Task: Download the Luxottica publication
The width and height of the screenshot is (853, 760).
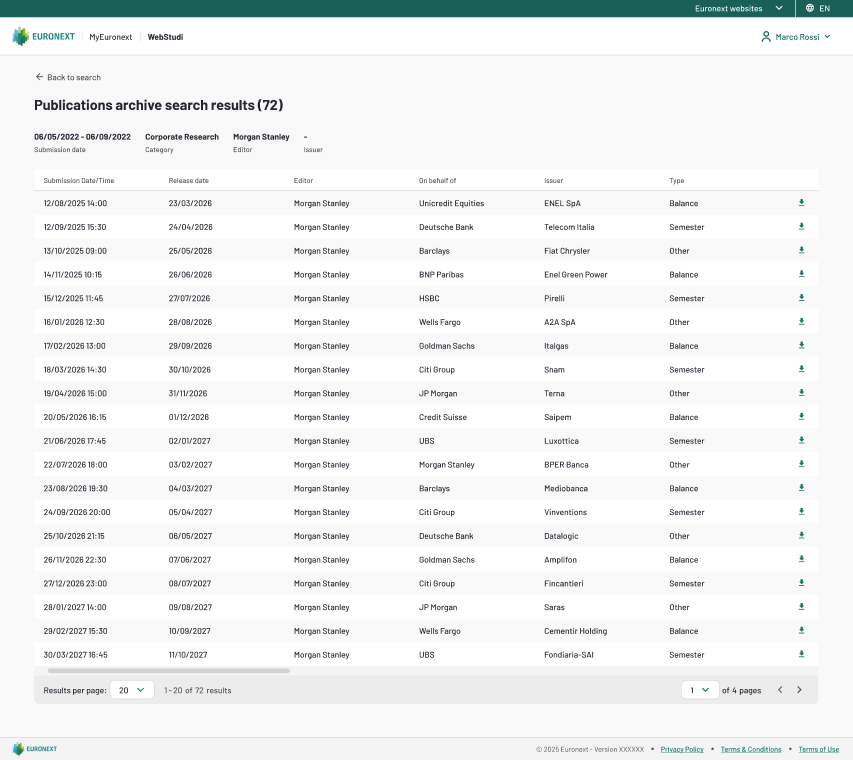Action: click(x=801, y=440)
